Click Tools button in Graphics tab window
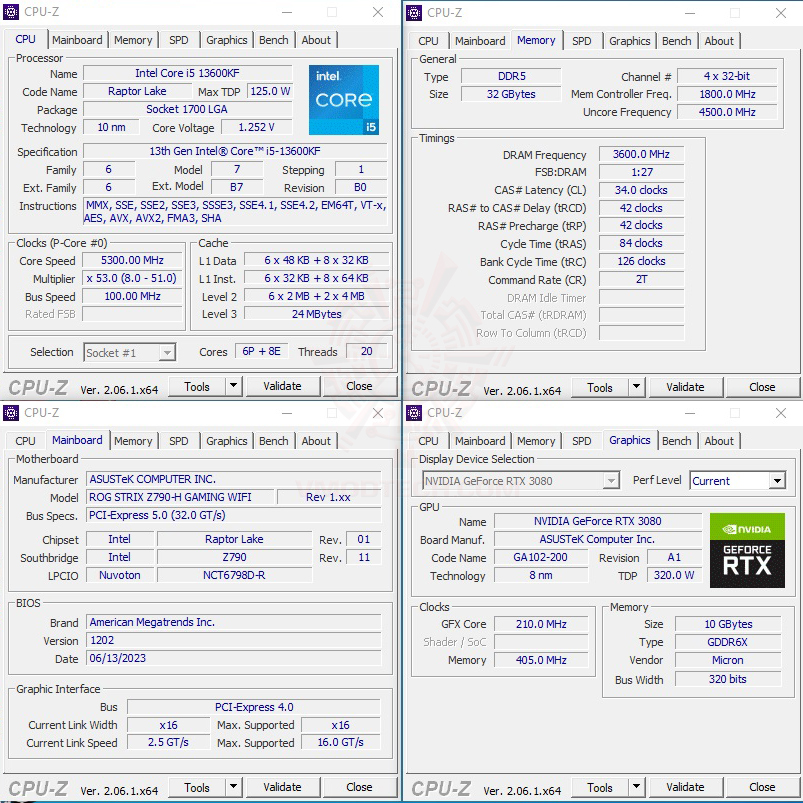Viewport: 803px width, 803px height. (x=600, y=788)
